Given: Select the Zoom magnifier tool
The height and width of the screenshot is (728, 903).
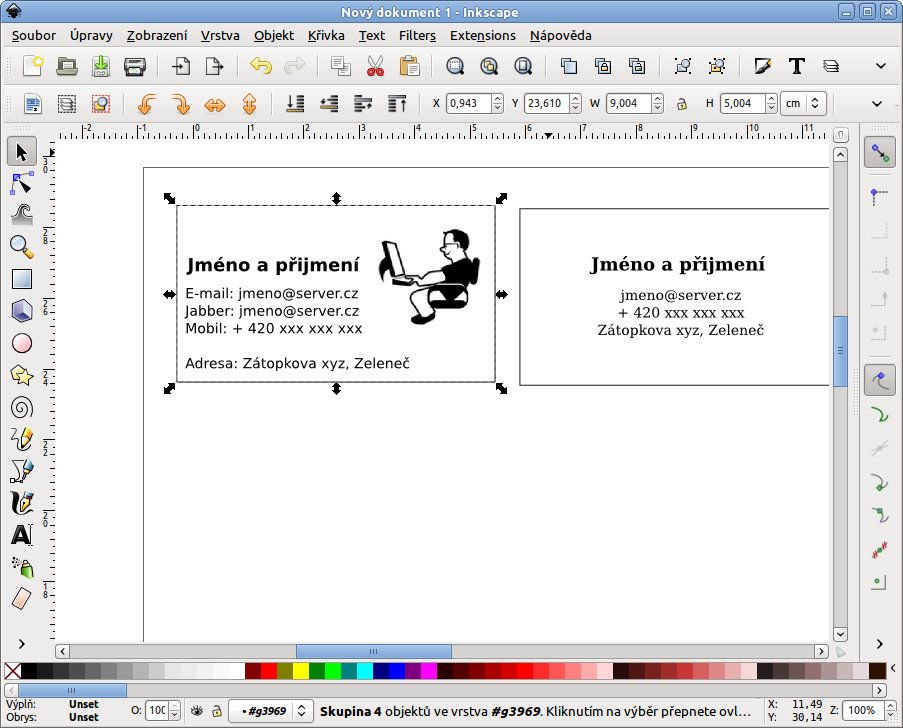Looking at the screenshot, I should 21,246.
